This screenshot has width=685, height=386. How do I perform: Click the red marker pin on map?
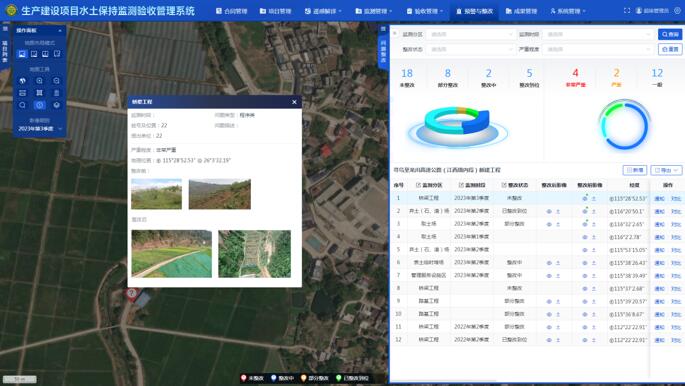coord(131,294)
